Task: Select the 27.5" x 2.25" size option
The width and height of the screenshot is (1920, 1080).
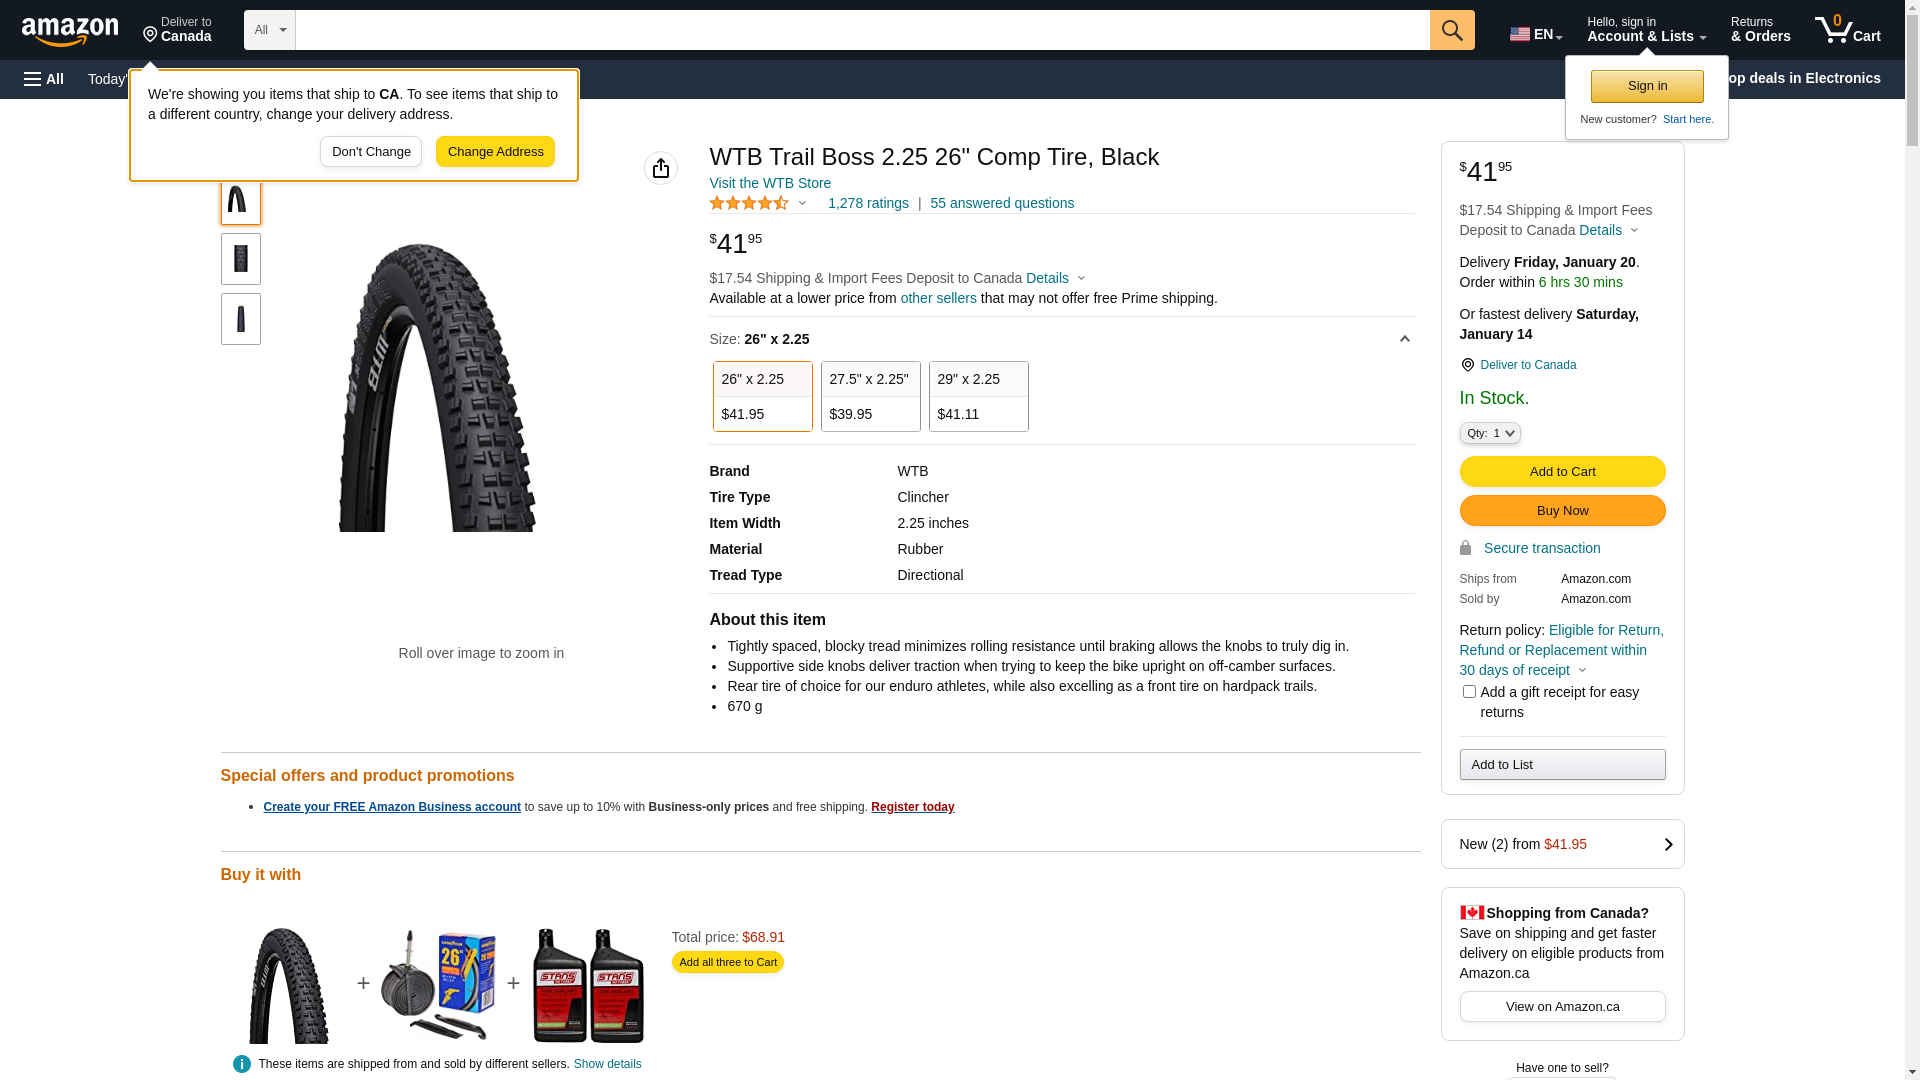Action: click(870, 396)
